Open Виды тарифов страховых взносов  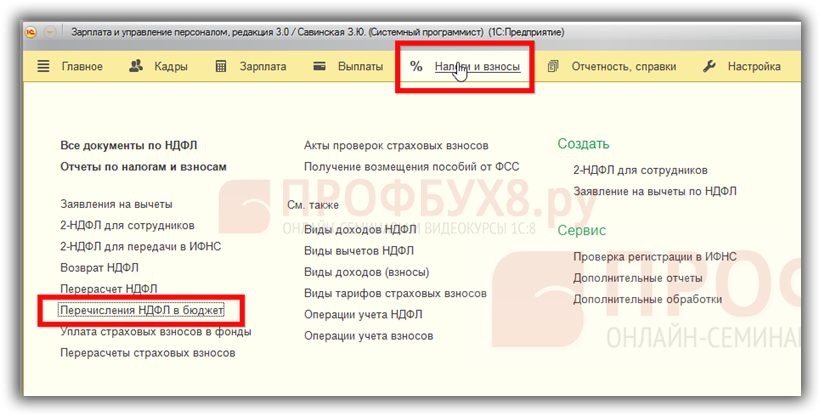(395, 294)
